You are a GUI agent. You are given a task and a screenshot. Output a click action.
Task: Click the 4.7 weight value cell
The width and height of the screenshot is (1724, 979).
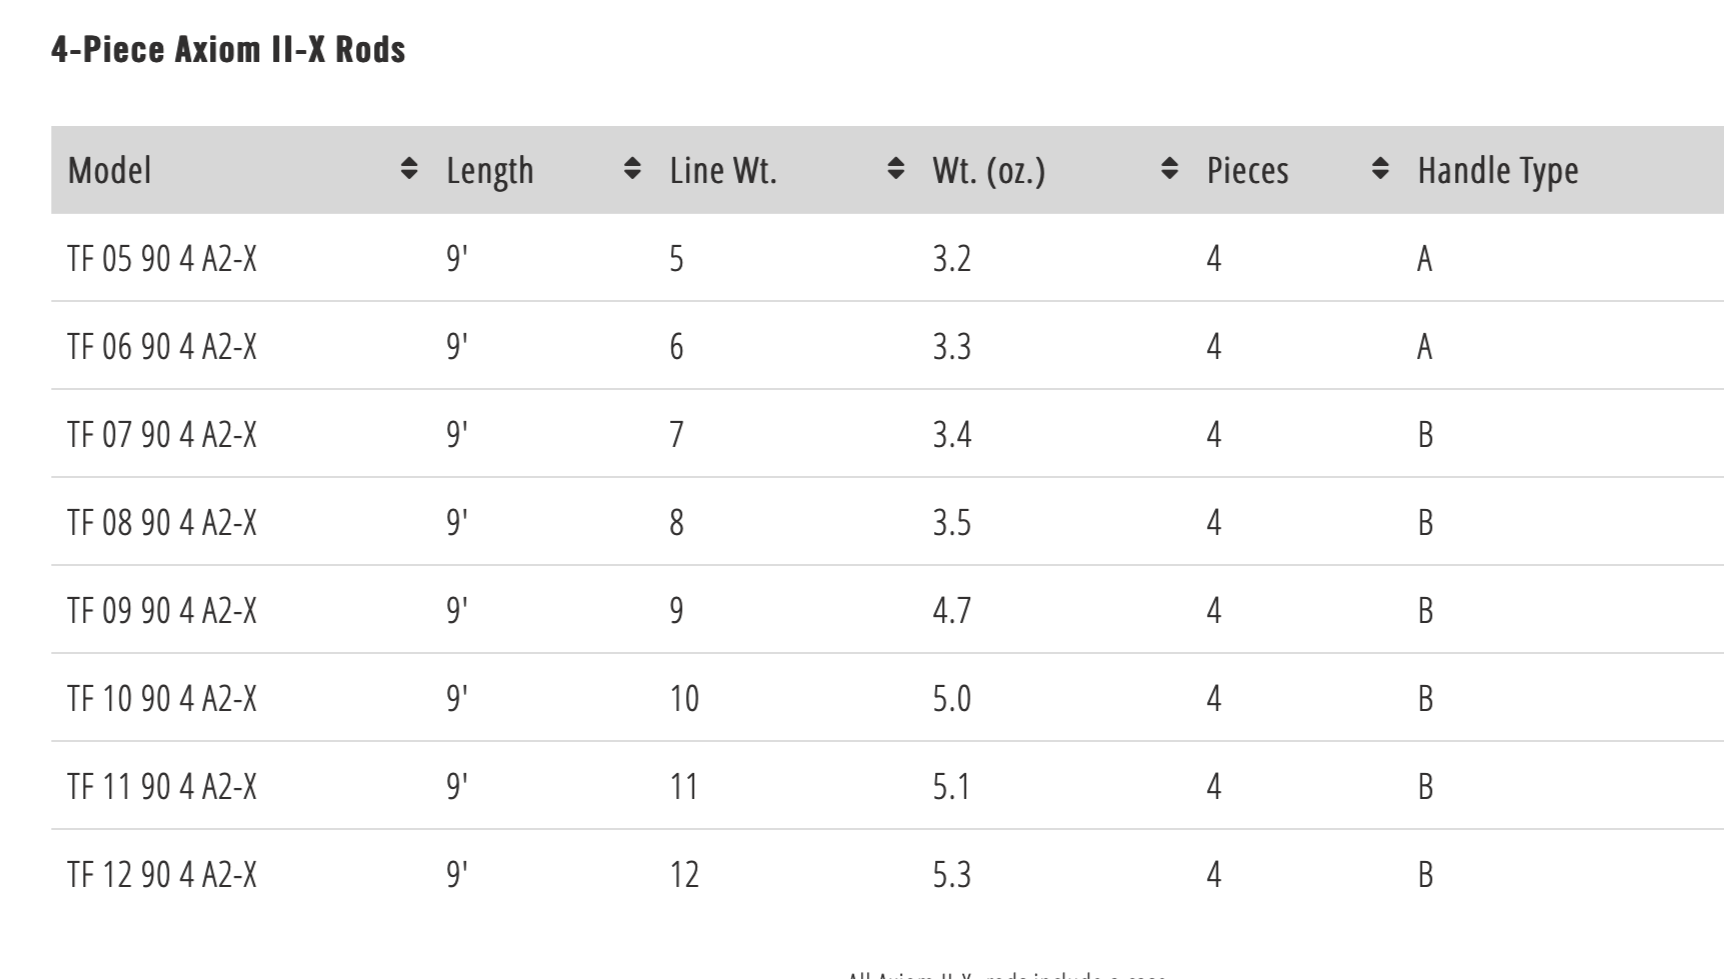(x=952, y=611)
